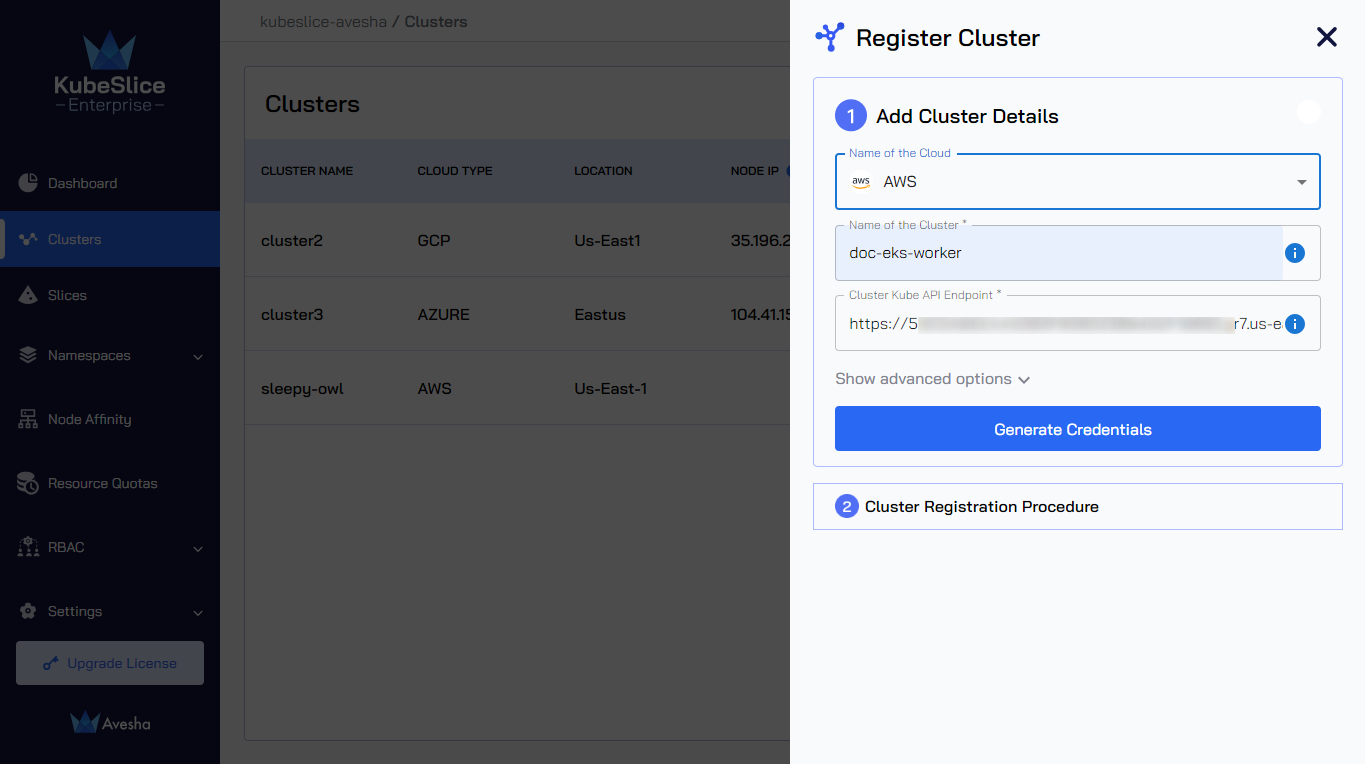Click the Avesha logo at sidebar bottom
This screenshot has width=1365, height=764.
click(x=110, y=722)
